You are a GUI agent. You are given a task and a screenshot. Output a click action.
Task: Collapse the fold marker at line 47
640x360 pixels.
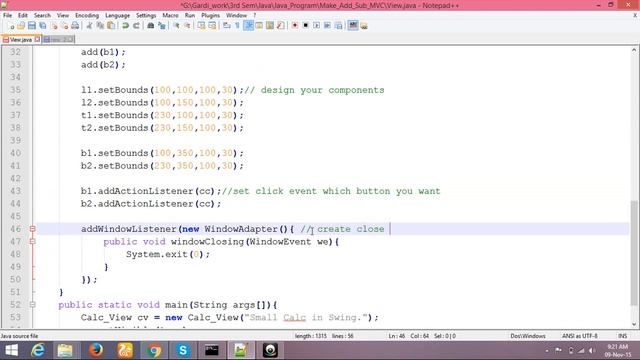[33, 242]
